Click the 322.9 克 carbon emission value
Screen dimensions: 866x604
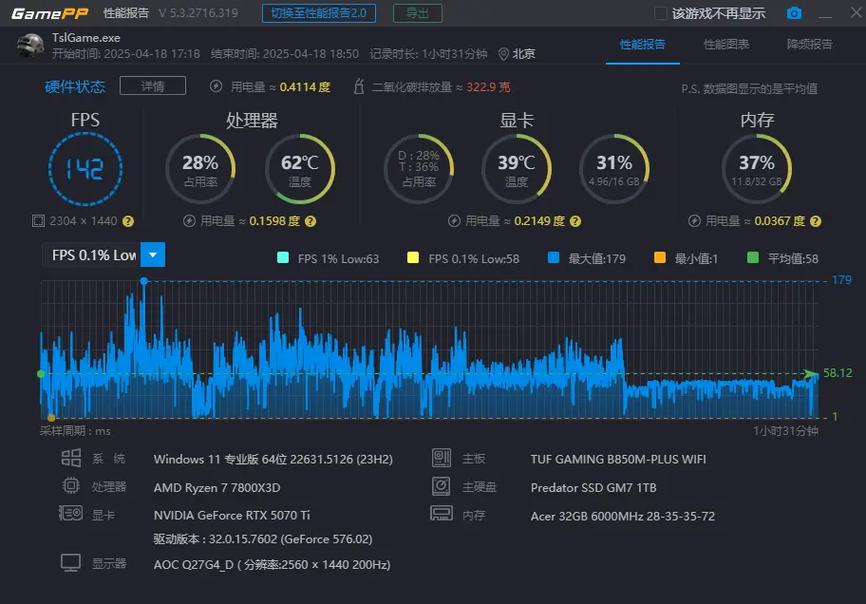pos(488,87)
